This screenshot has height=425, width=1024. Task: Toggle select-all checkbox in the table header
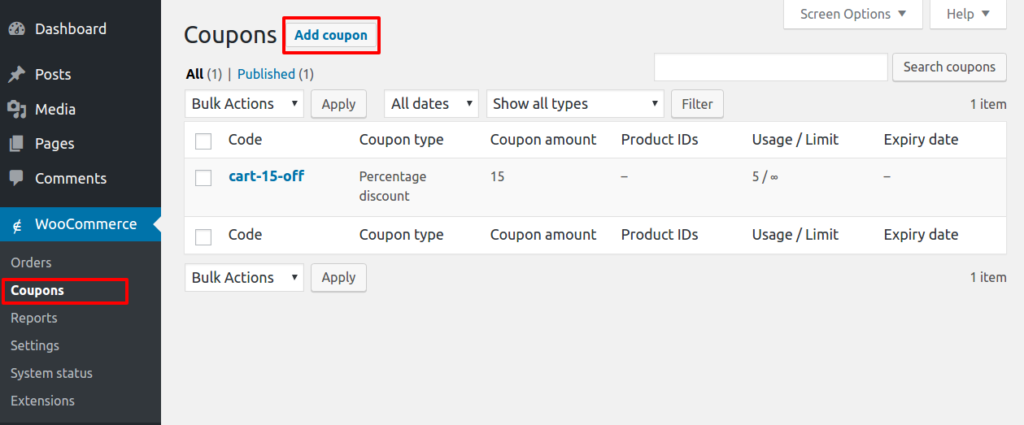[x=203, y=141]
